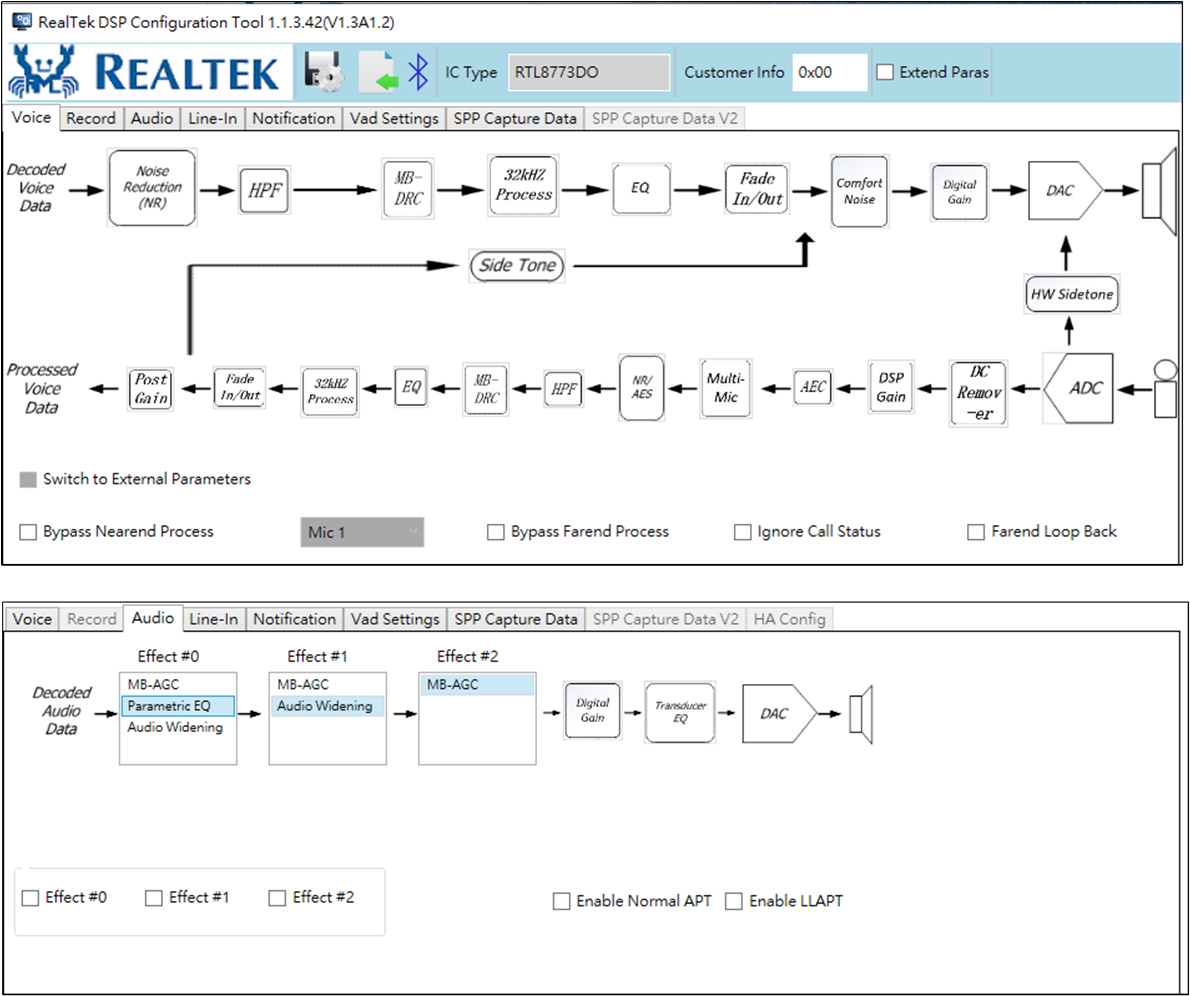Open nearend 32kHZ Process block in bottom row
Image resolution: width=1190 pixels, height=996 pixels.
point(330,390)
